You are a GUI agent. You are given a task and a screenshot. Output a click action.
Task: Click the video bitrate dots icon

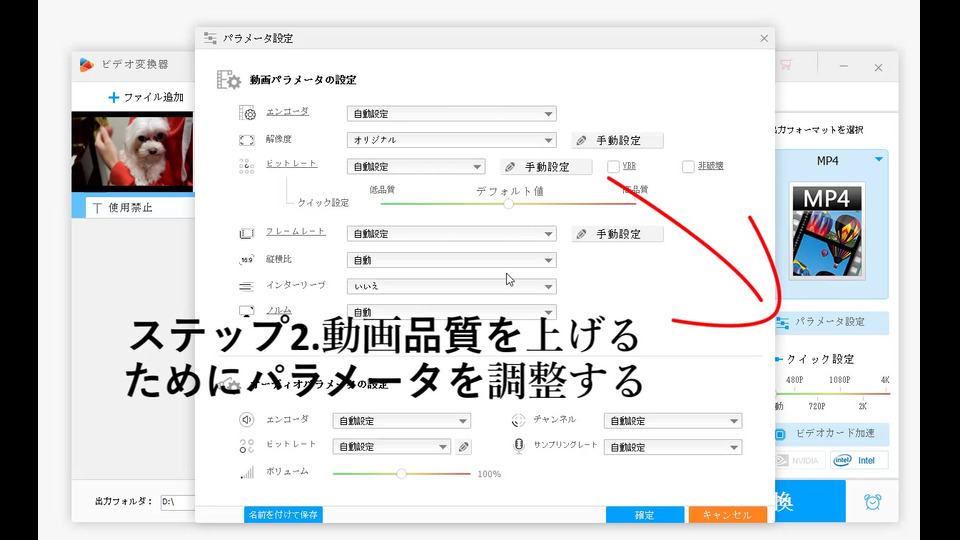pos(247,166)
